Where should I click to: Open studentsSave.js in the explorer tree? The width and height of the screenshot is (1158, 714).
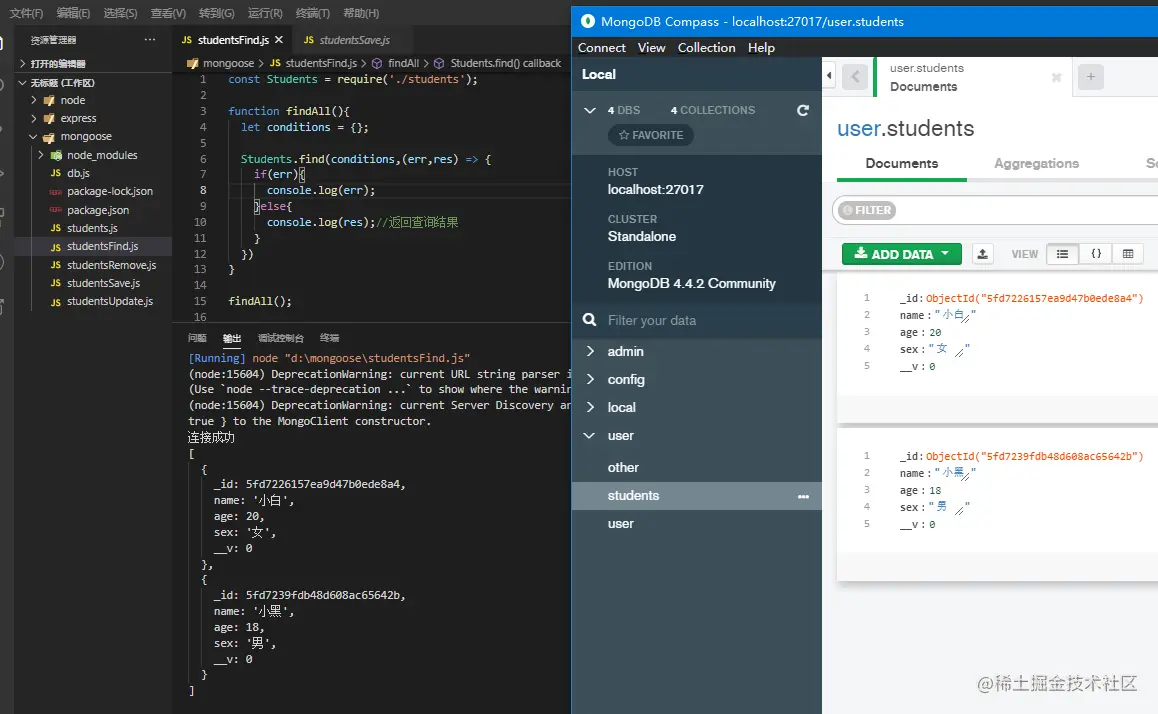(x=103, y=283)
